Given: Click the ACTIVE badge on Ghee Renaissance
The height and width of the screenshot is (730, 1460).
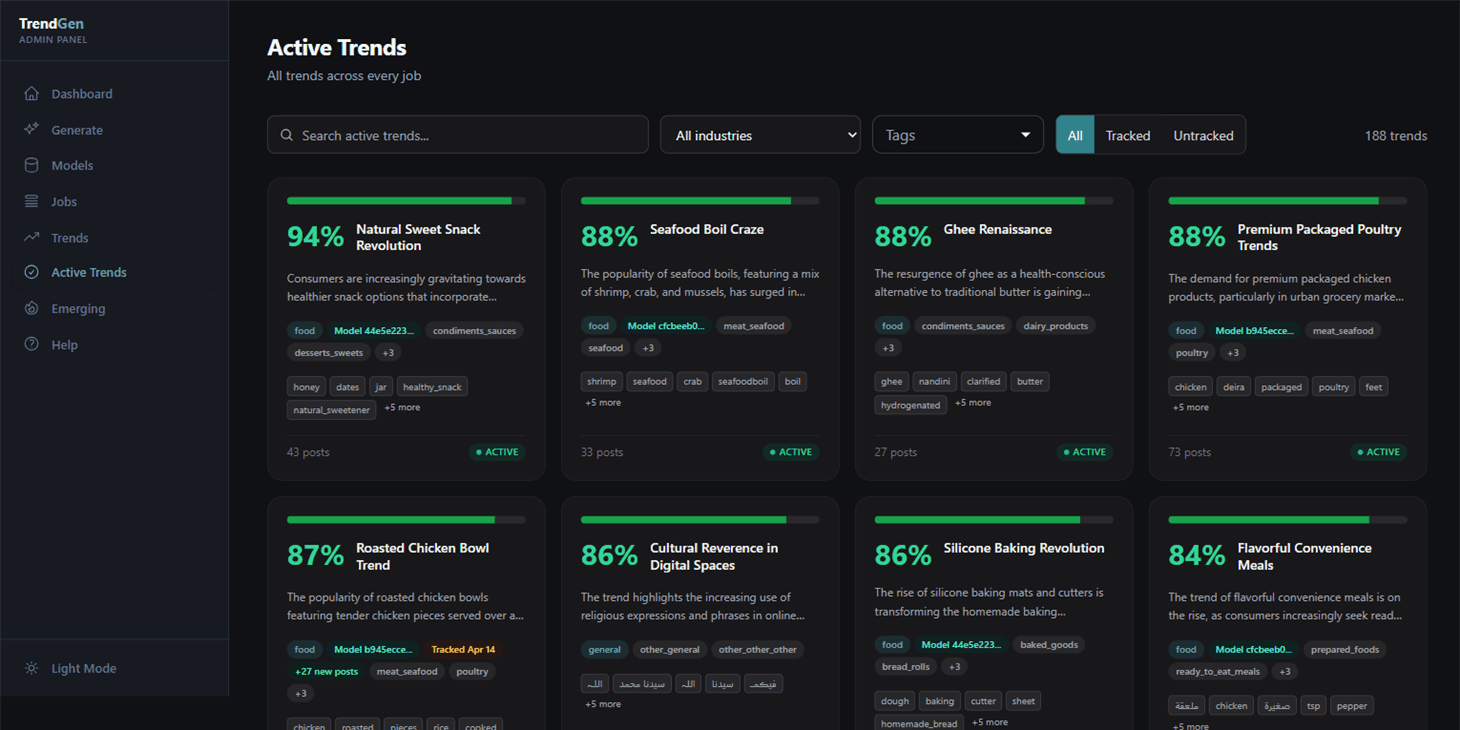Looking at the screenshot, I should pos(1085,452).
